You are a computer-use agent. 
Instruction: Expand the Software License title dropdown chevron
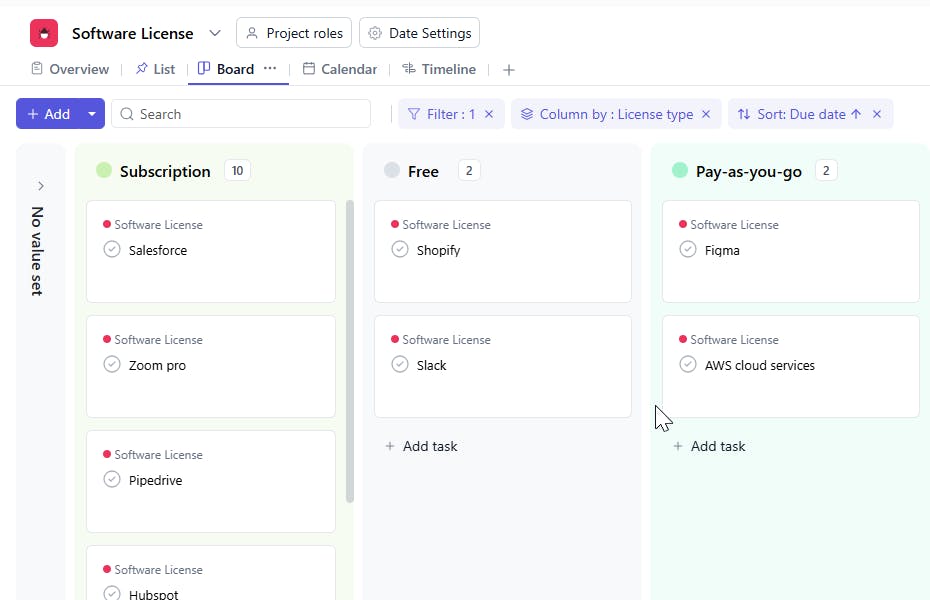214,33
